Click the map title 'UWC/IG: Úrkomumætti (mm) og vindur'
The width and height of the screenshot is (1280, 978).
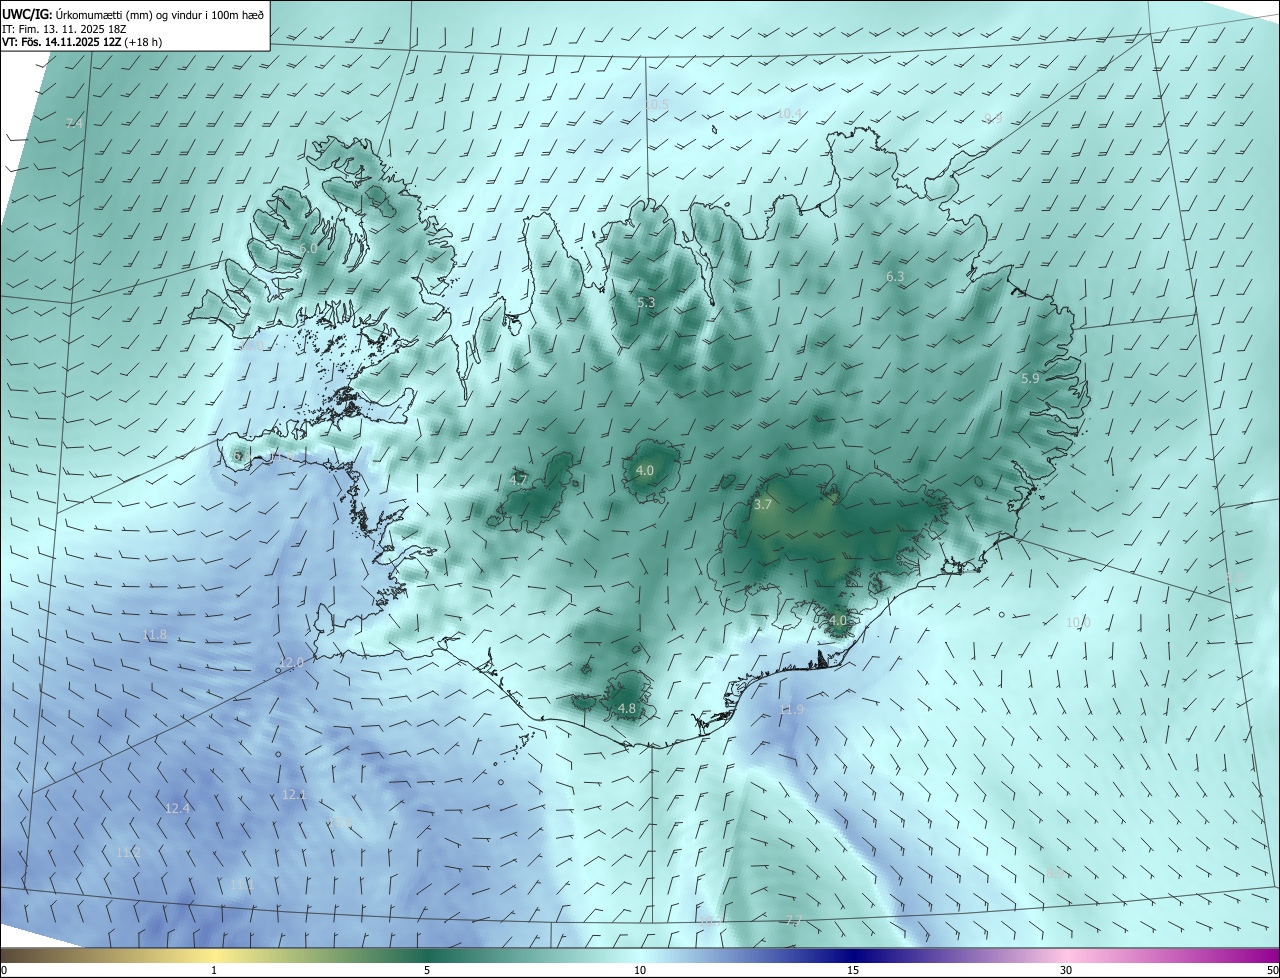click(x=133, y=14)
